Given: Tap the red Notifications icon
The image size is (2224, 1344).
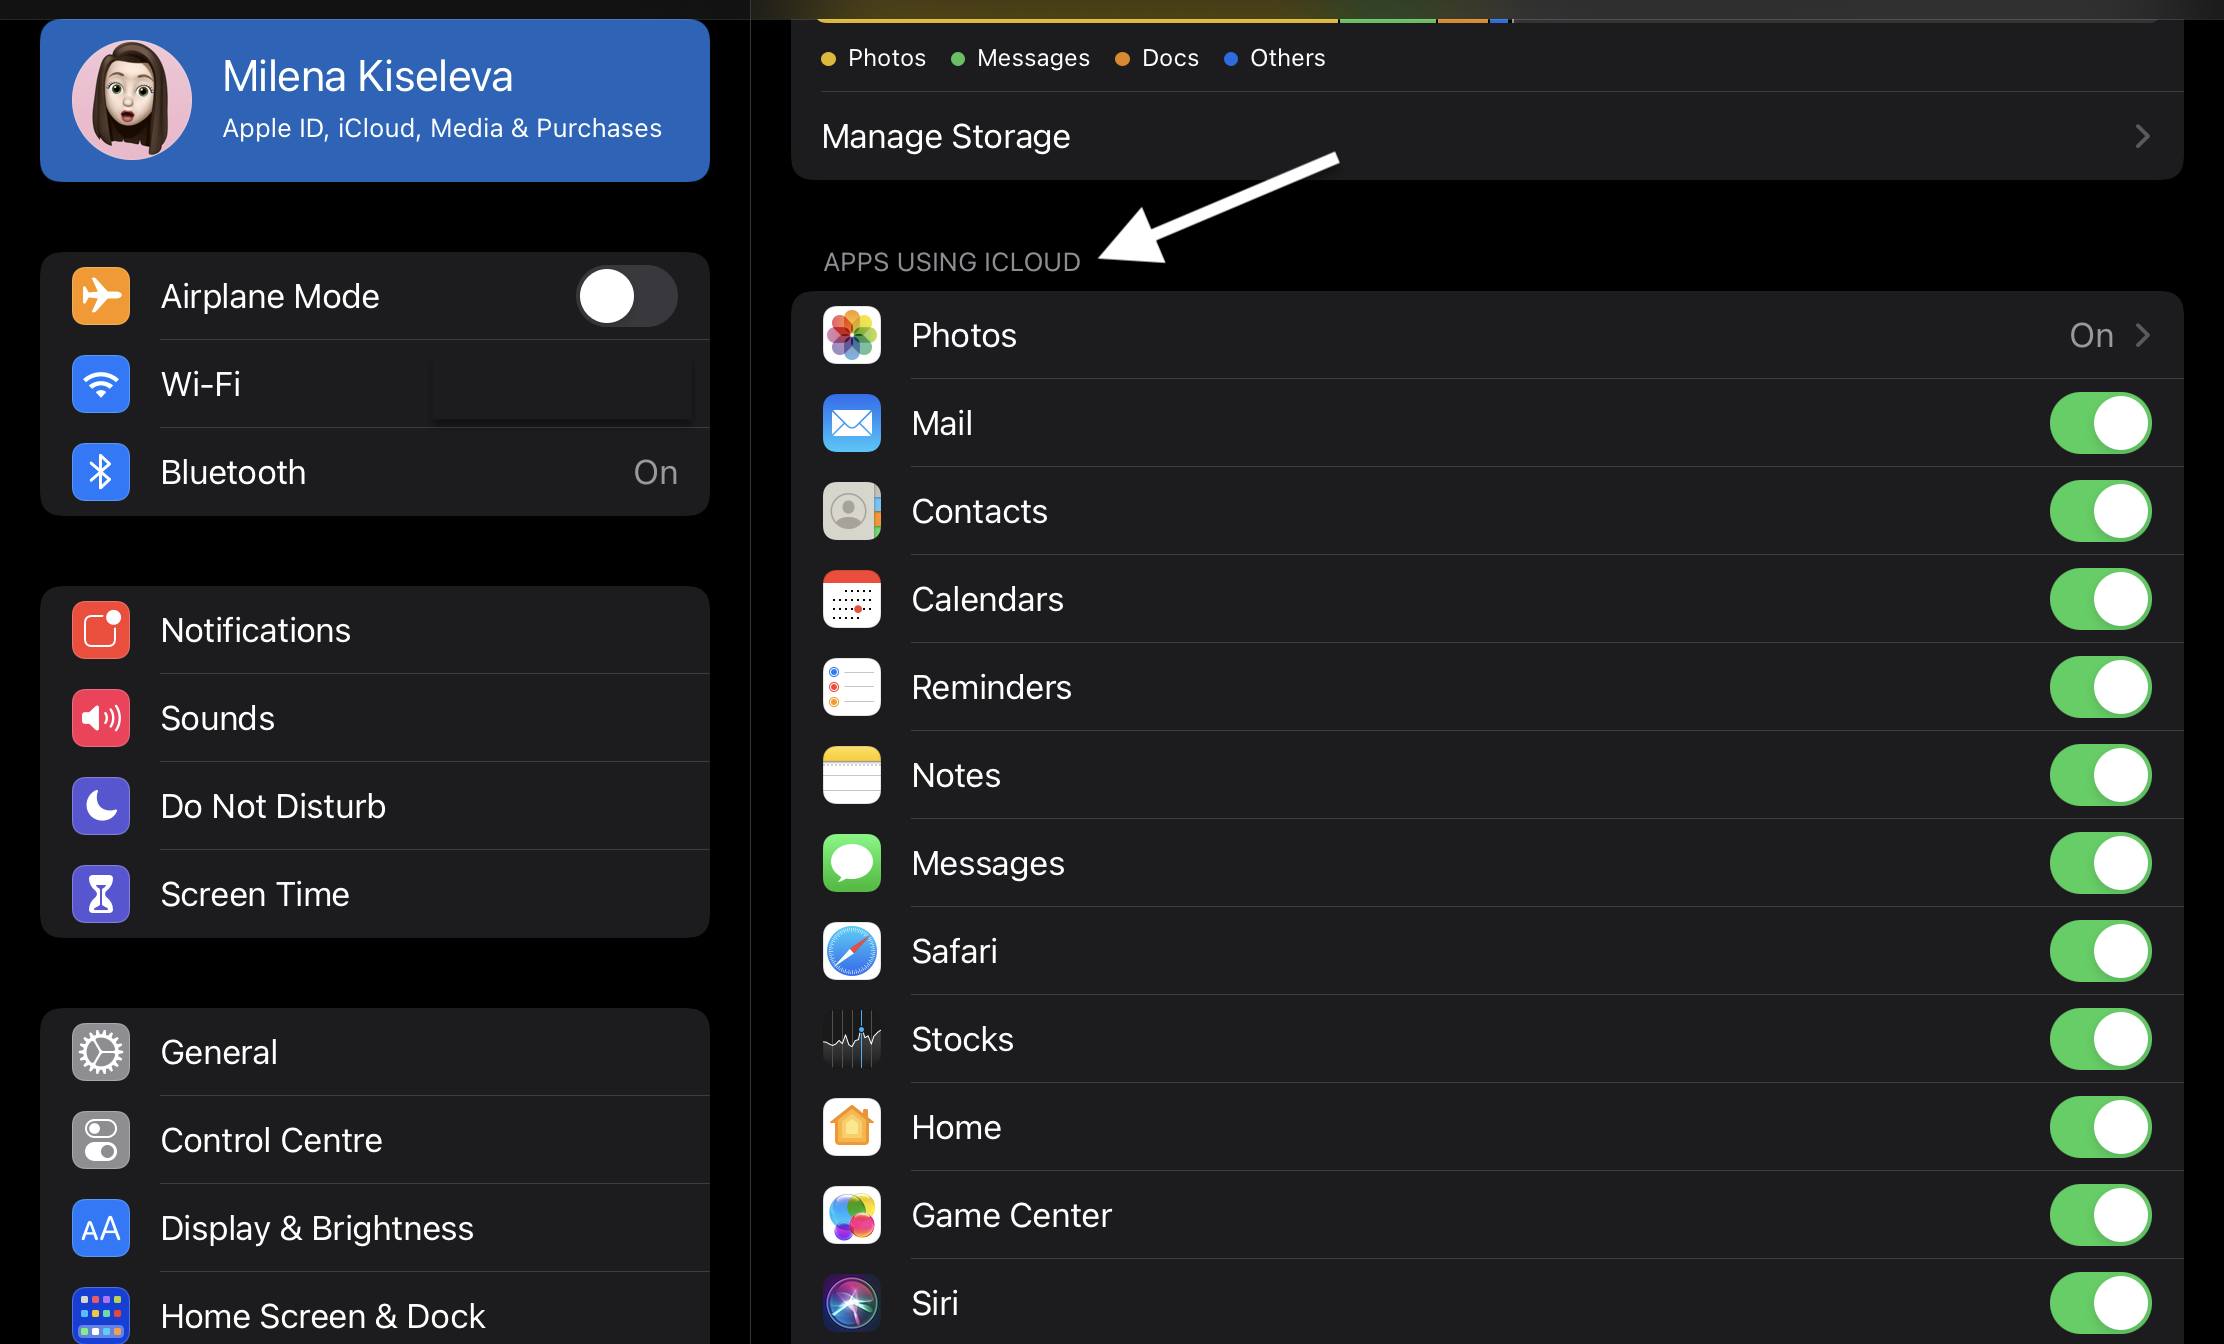Looking at the screenshot, I should click(x=101, y=630).
